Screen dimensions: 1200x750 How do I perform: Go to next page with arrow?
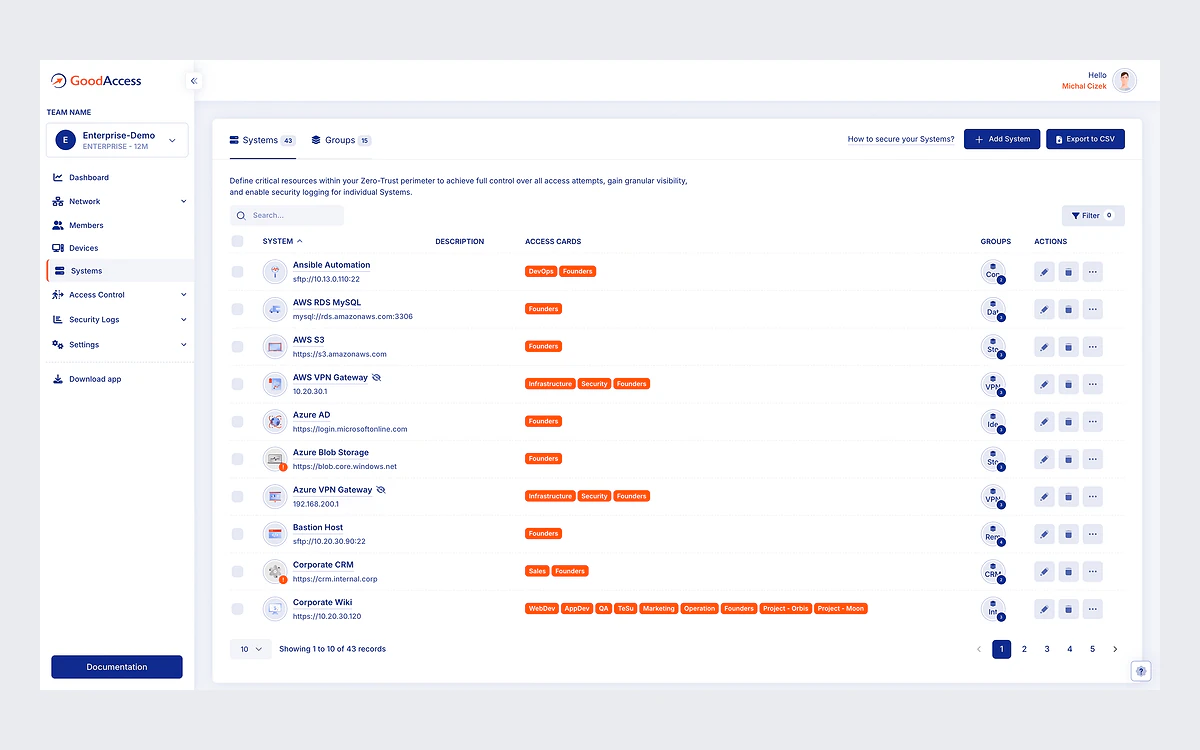[x=1115, y=649]
